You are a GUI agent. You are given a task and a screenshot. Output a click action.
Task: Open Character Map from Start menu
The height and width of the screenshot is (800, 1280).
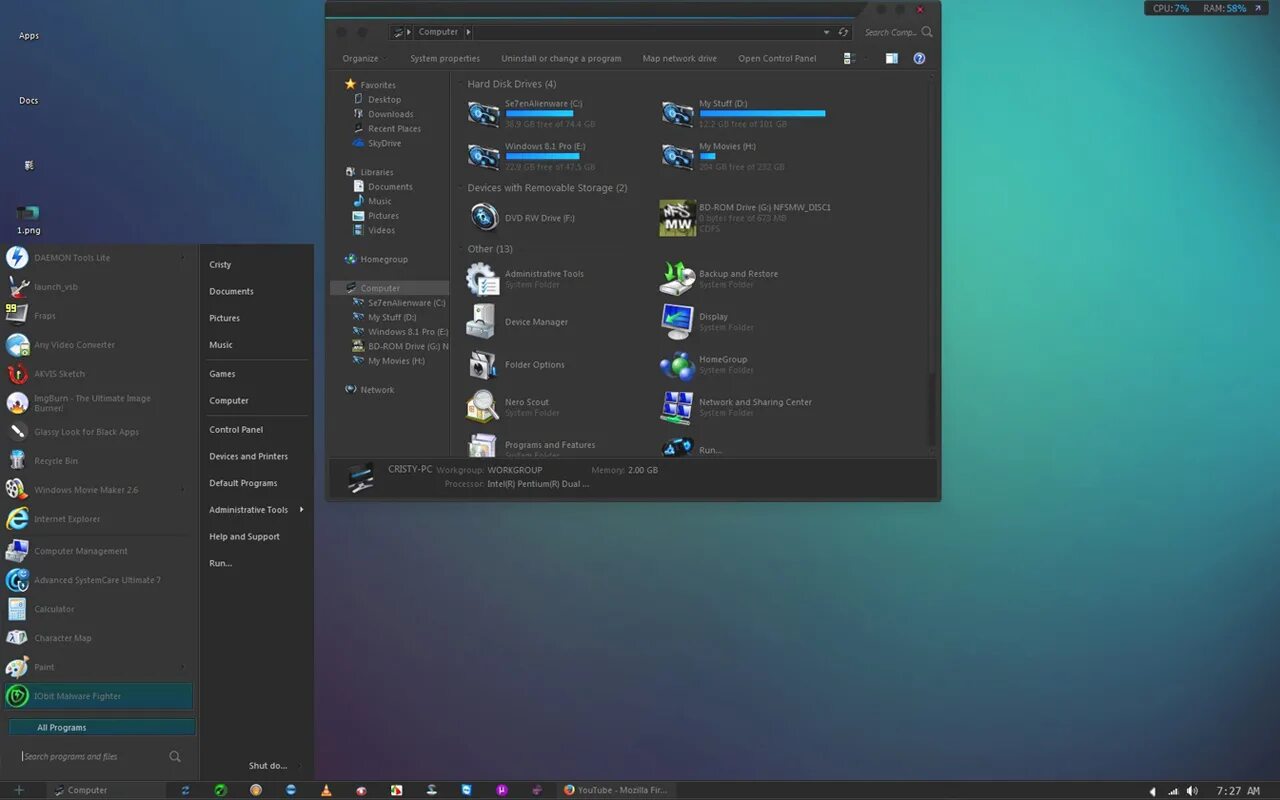tap(97, 638)
